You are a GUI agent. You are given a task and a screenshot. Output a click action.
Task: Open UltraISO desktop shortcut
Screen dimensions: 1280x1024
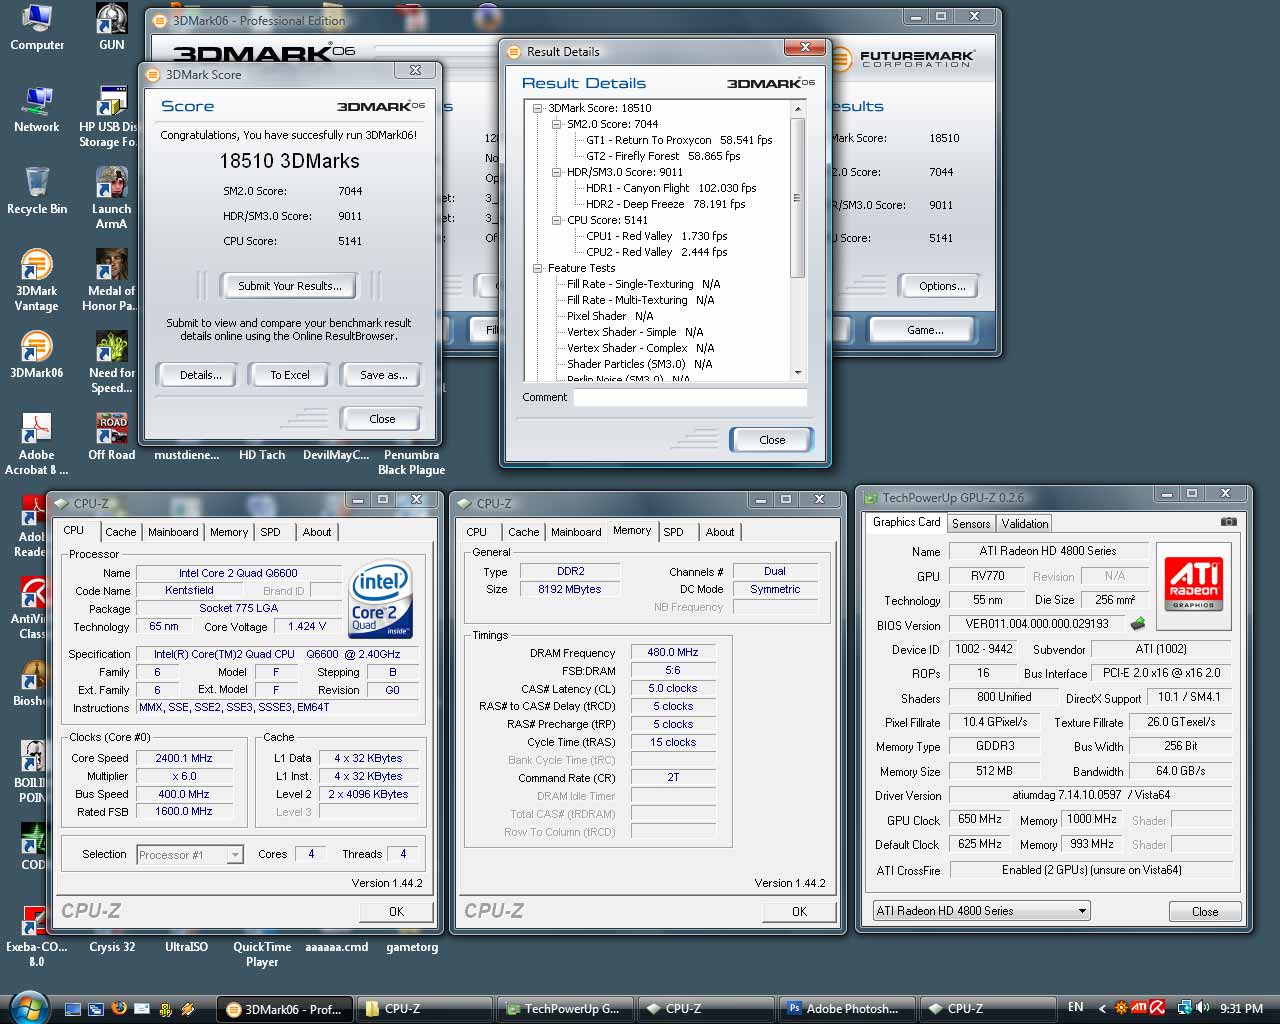pos(187,947)
